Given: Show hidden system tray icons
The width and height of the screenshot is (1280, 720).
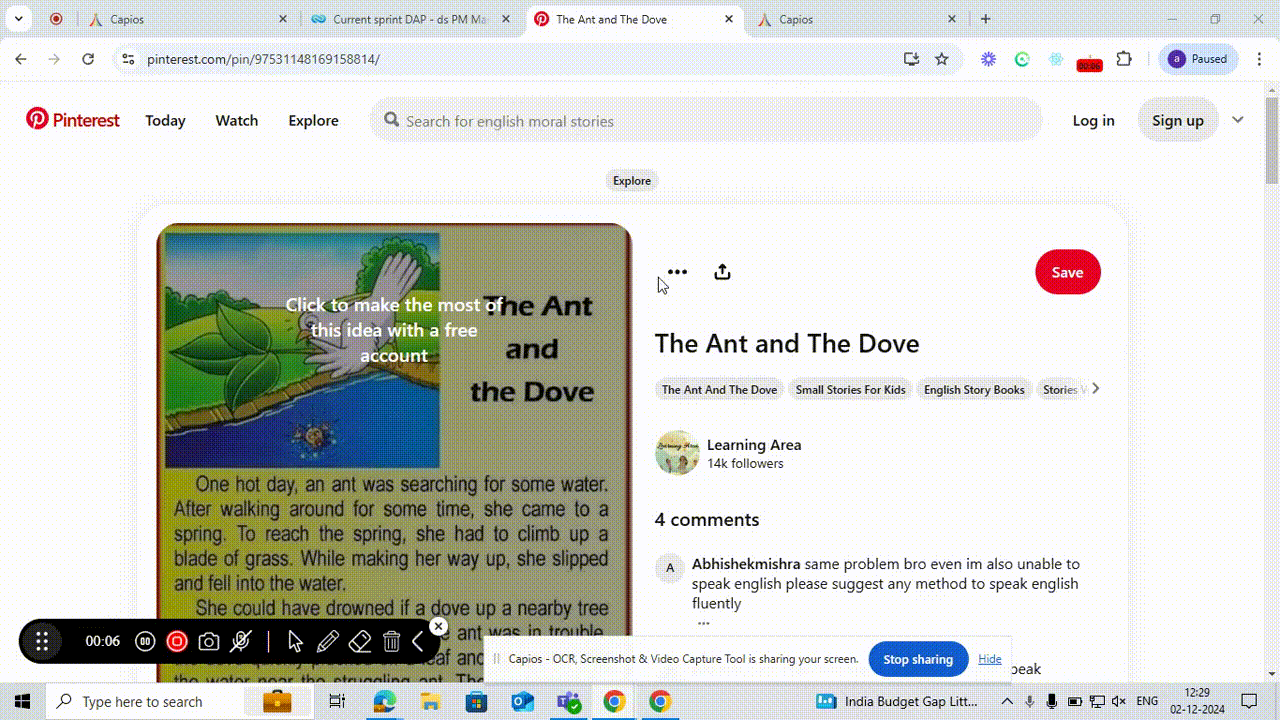Looking at the screenshot, I should tap(1007, 701).
